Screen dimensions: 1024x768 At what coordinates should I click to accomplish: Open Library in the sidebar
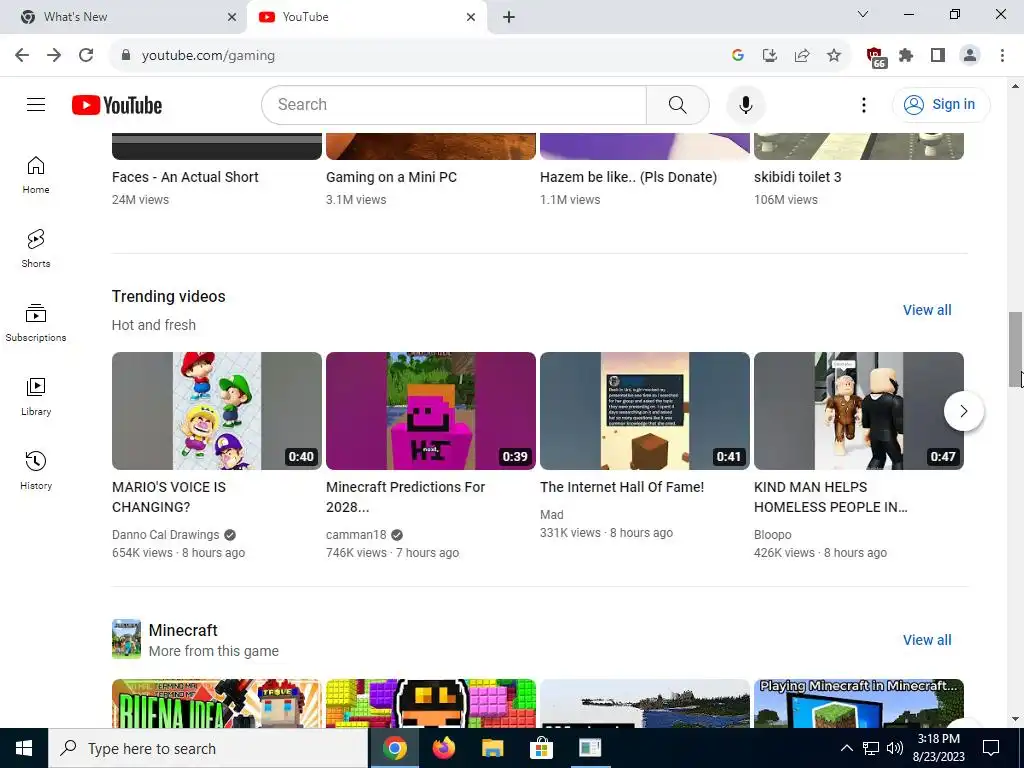[x=36, y=396]
